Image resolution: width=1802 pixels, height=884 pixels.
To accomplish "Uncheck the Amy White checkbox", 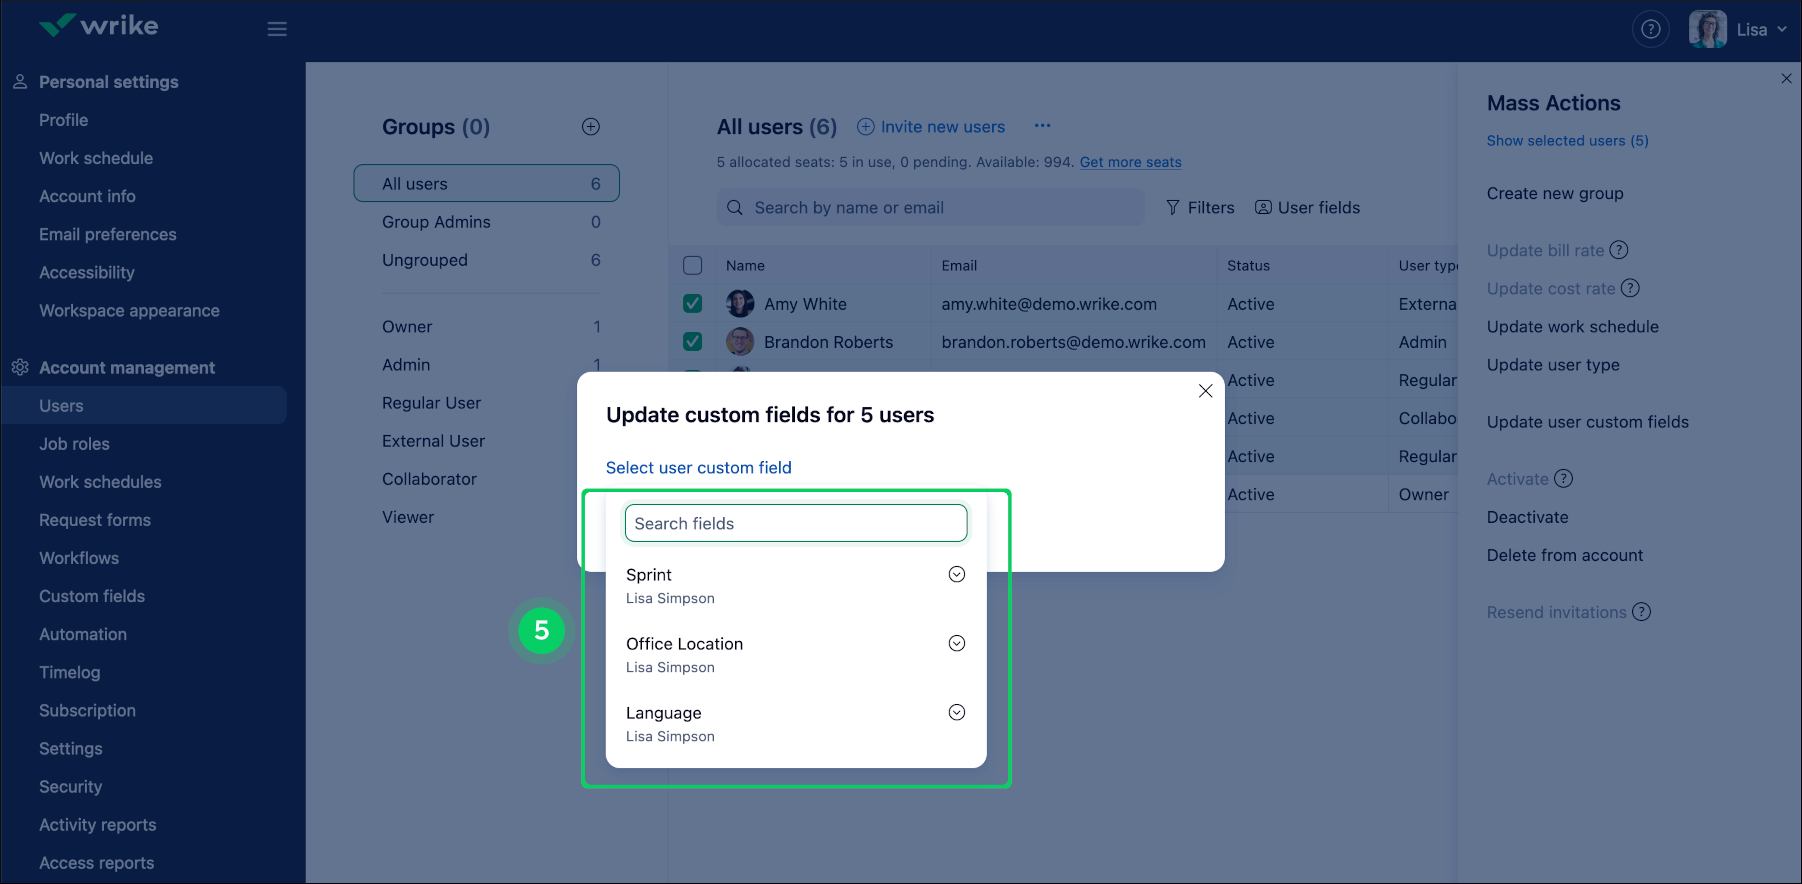I will (x=692, y=304).
